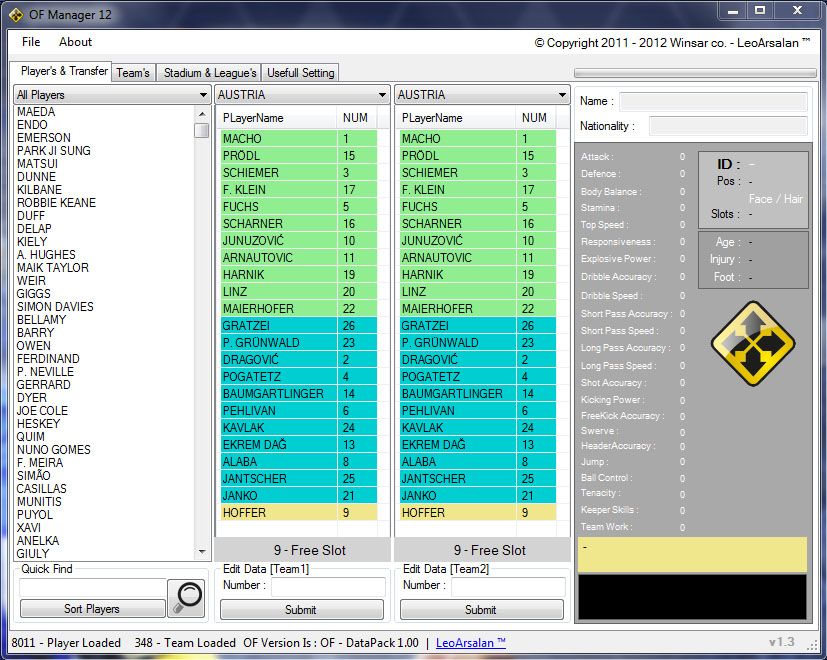Click the Name input field
Screen dimensions: 827x660
tap(712, 102)
